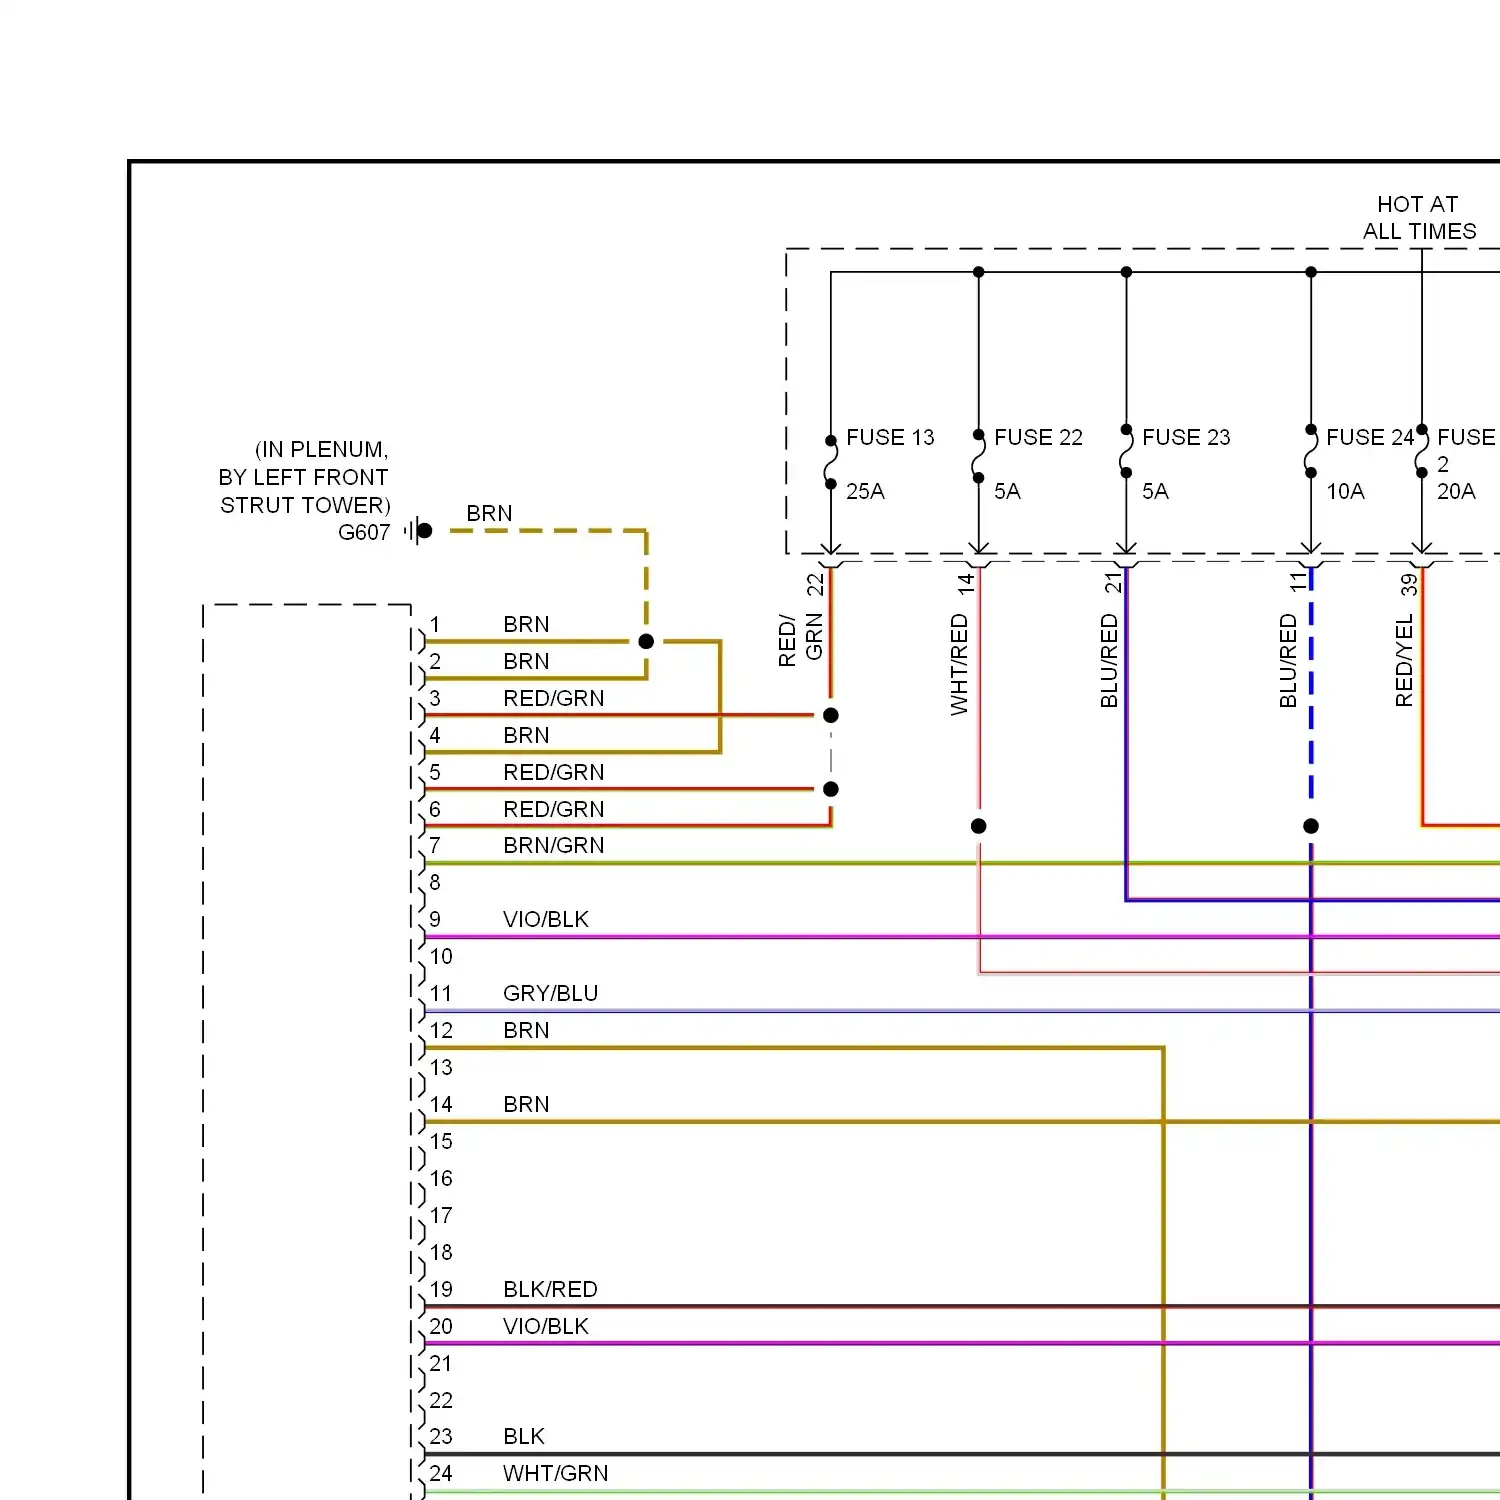The height and width of the screenshot is (1500, 1500).
Task: Click the FUSE 13 label
Action: pyautogui.click(x=890, y=437)
